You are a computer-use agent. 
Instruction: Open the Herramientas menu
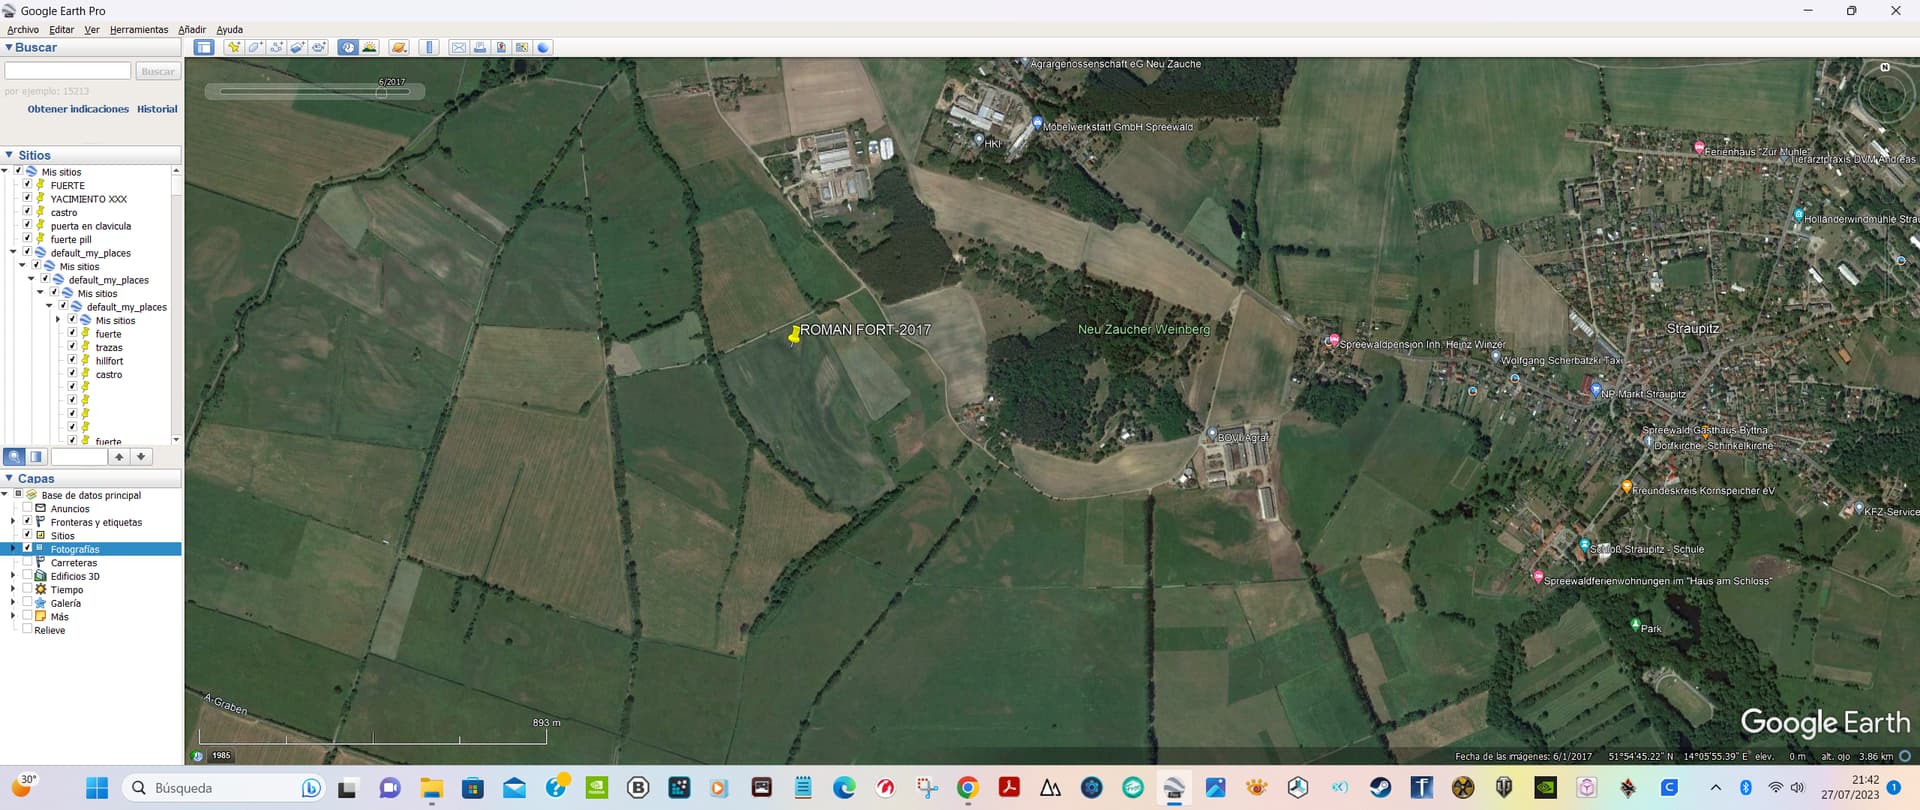click(139, 30)
